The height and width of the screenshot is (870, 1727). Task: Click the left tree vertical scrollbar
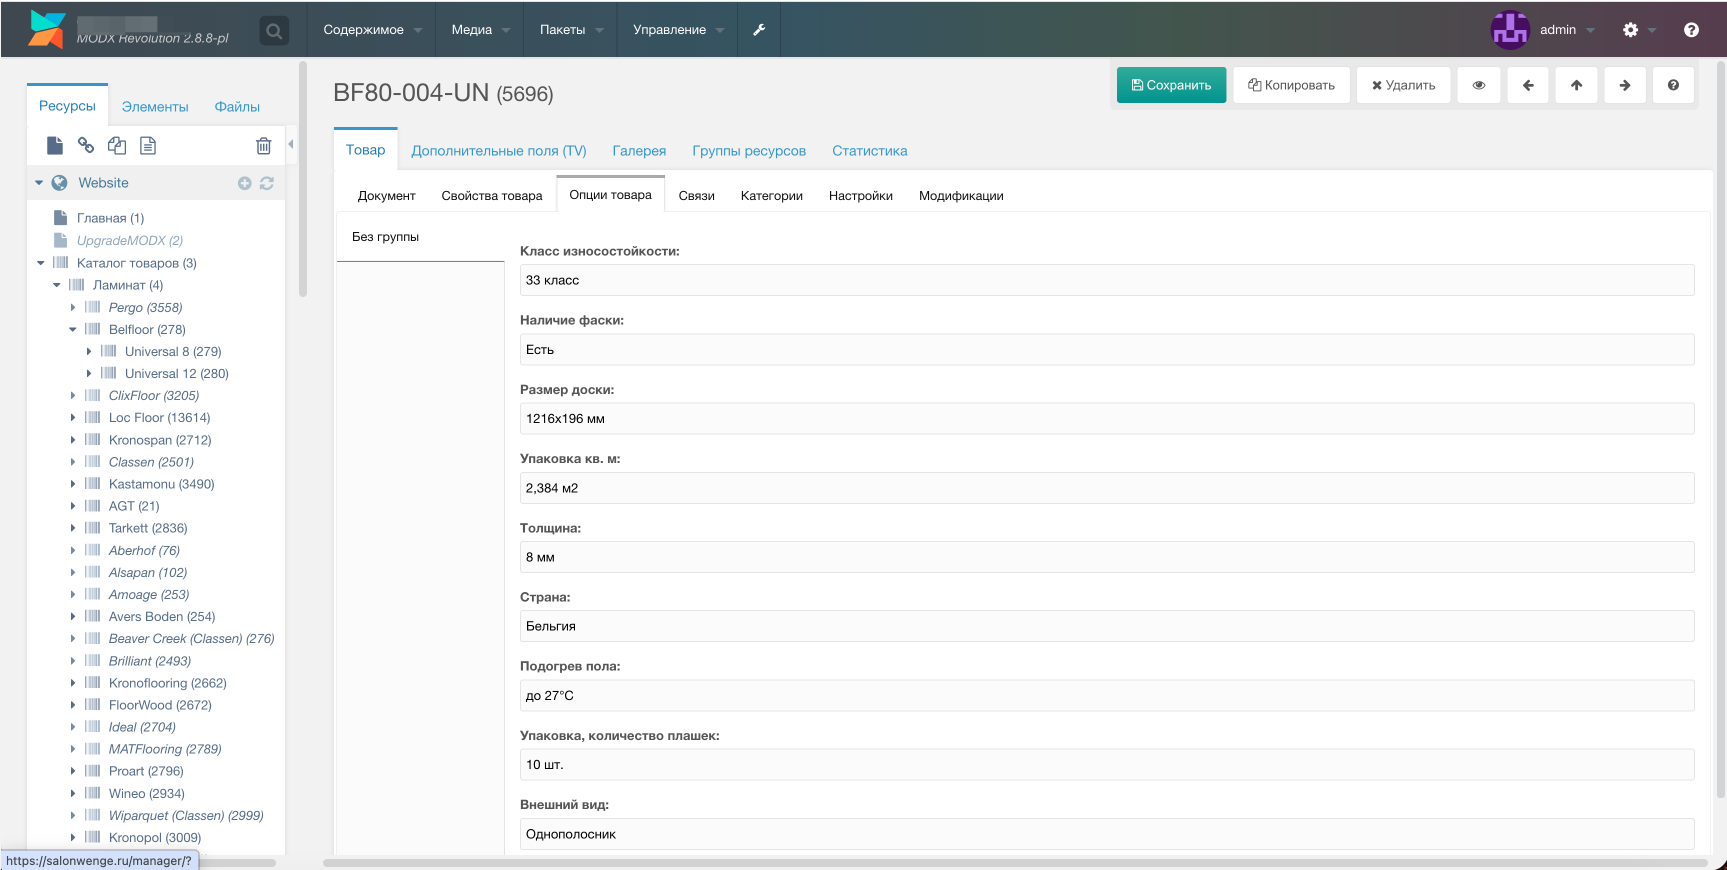pos(303,180)
